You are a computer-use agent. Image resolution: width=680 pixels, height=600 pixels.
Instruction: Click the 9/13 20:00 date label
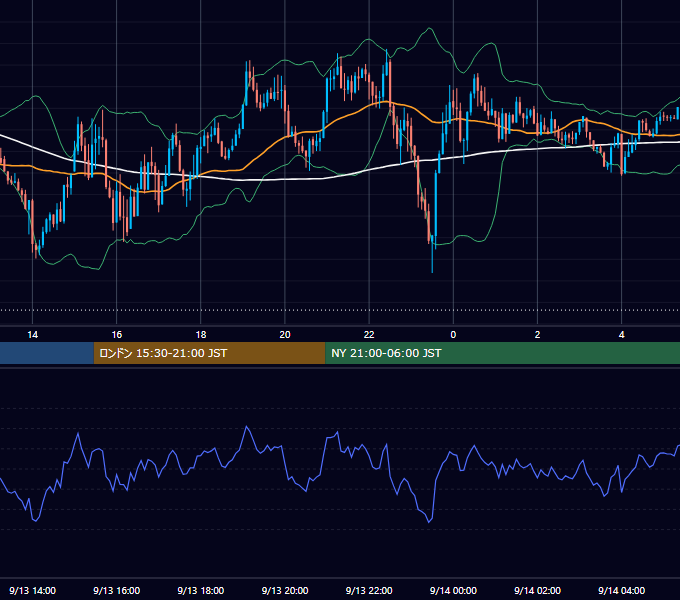pos(285,590)
